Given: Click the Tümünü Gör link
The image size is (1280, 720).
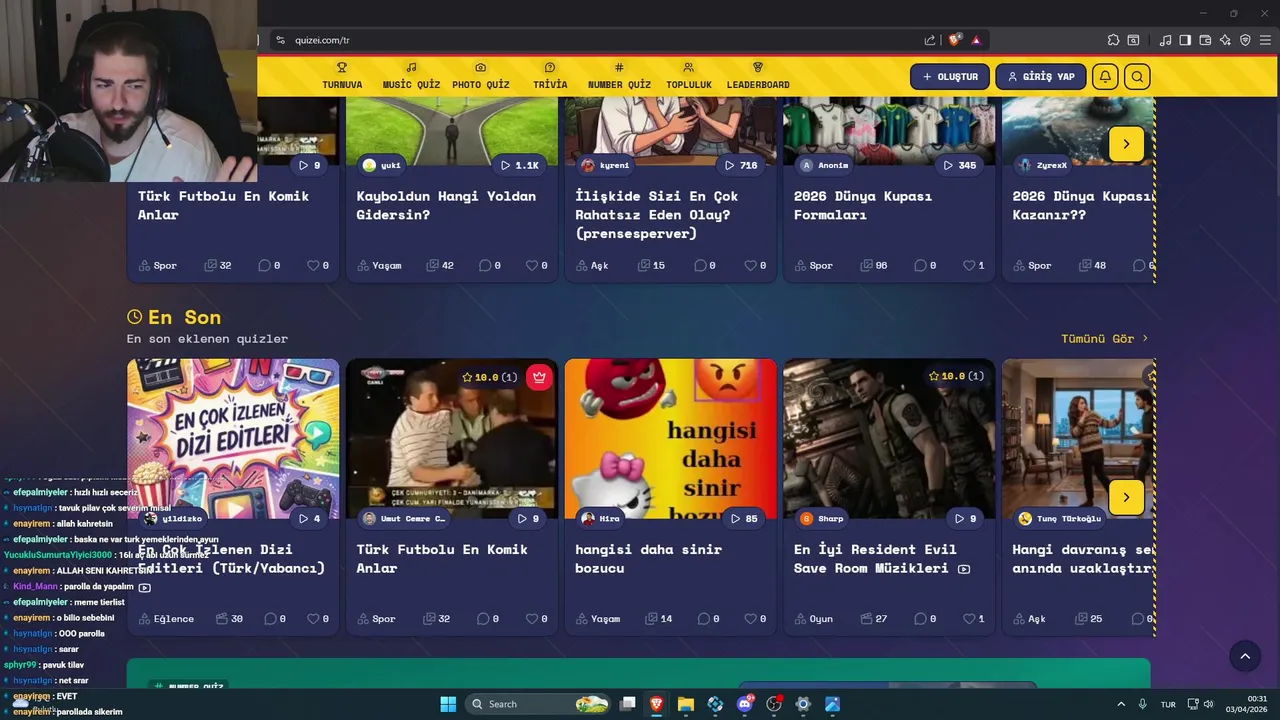Looking at the screenshot, I should coord(1105,338).
